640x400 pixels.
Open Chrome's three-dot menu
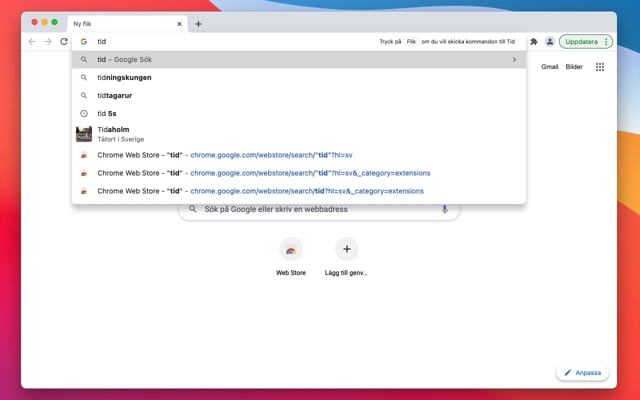pos(607,42)
